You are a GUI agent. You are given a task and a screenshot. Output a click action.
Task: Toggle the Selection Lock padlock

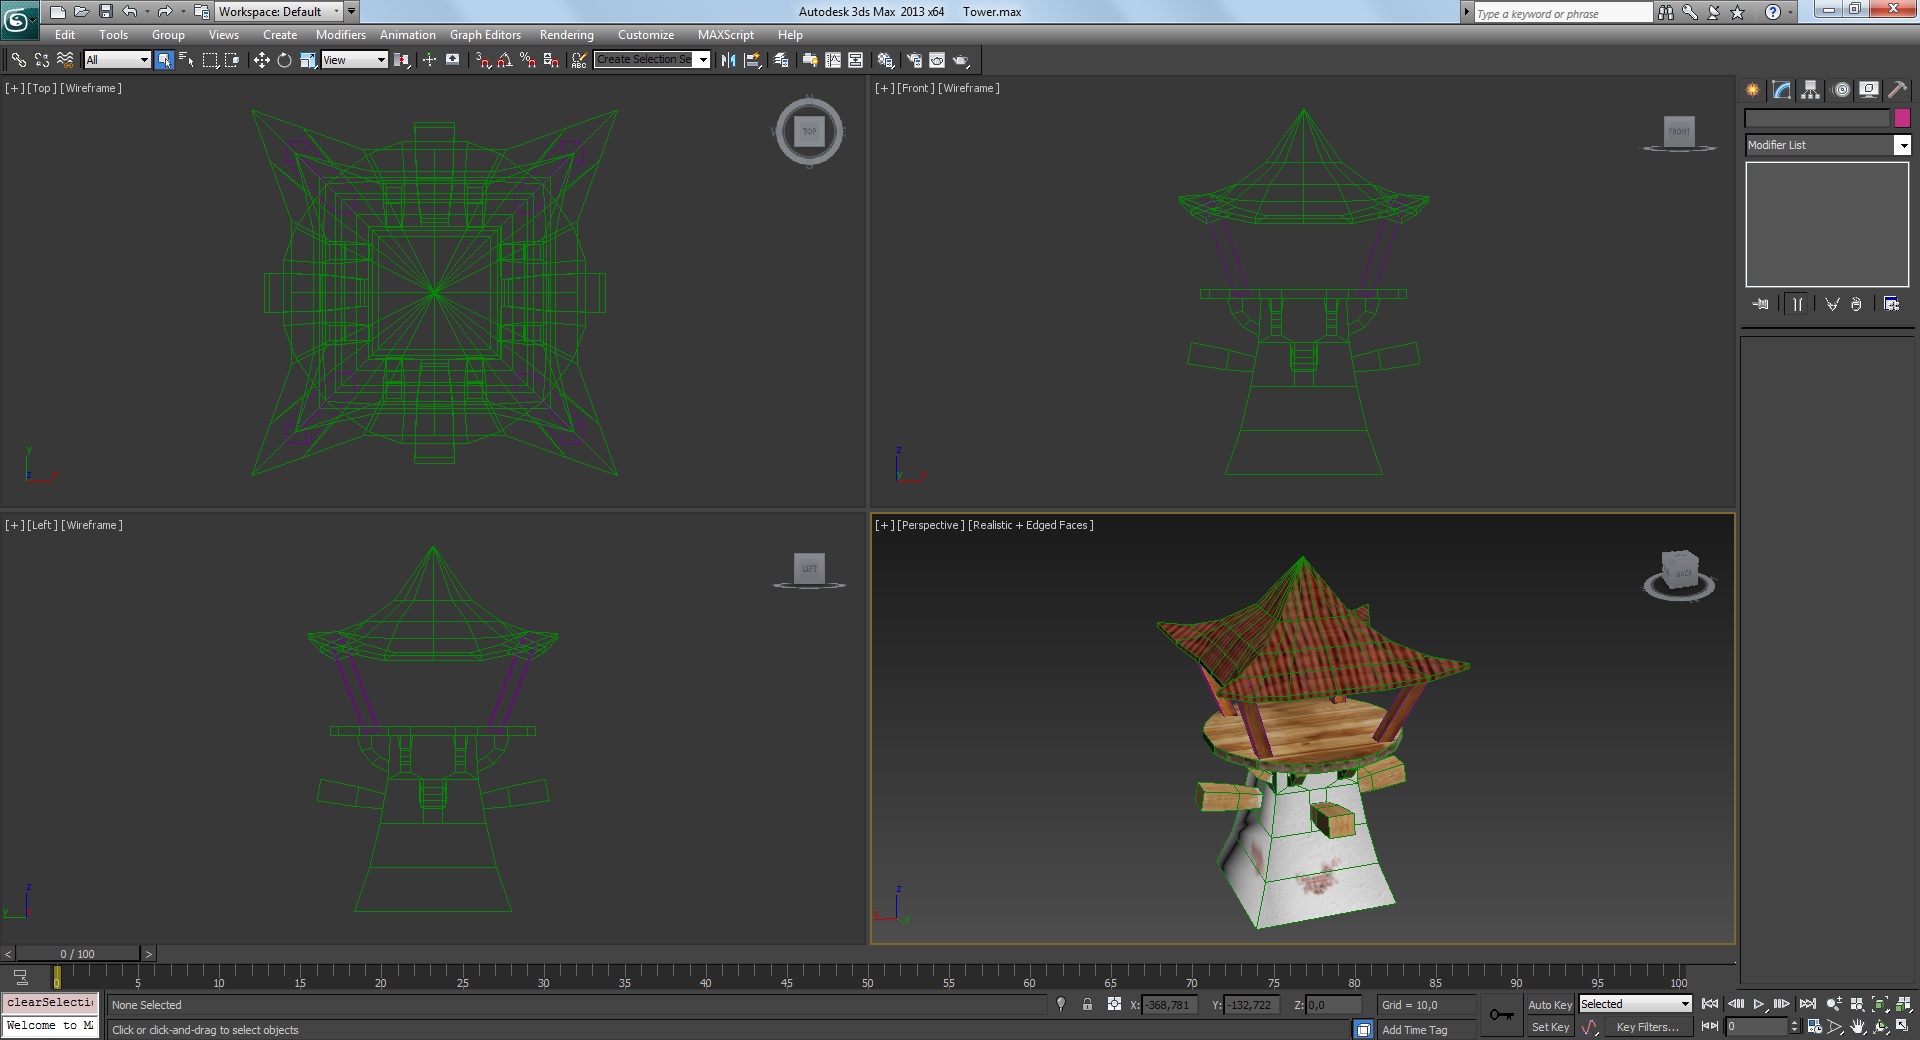1087,1005
